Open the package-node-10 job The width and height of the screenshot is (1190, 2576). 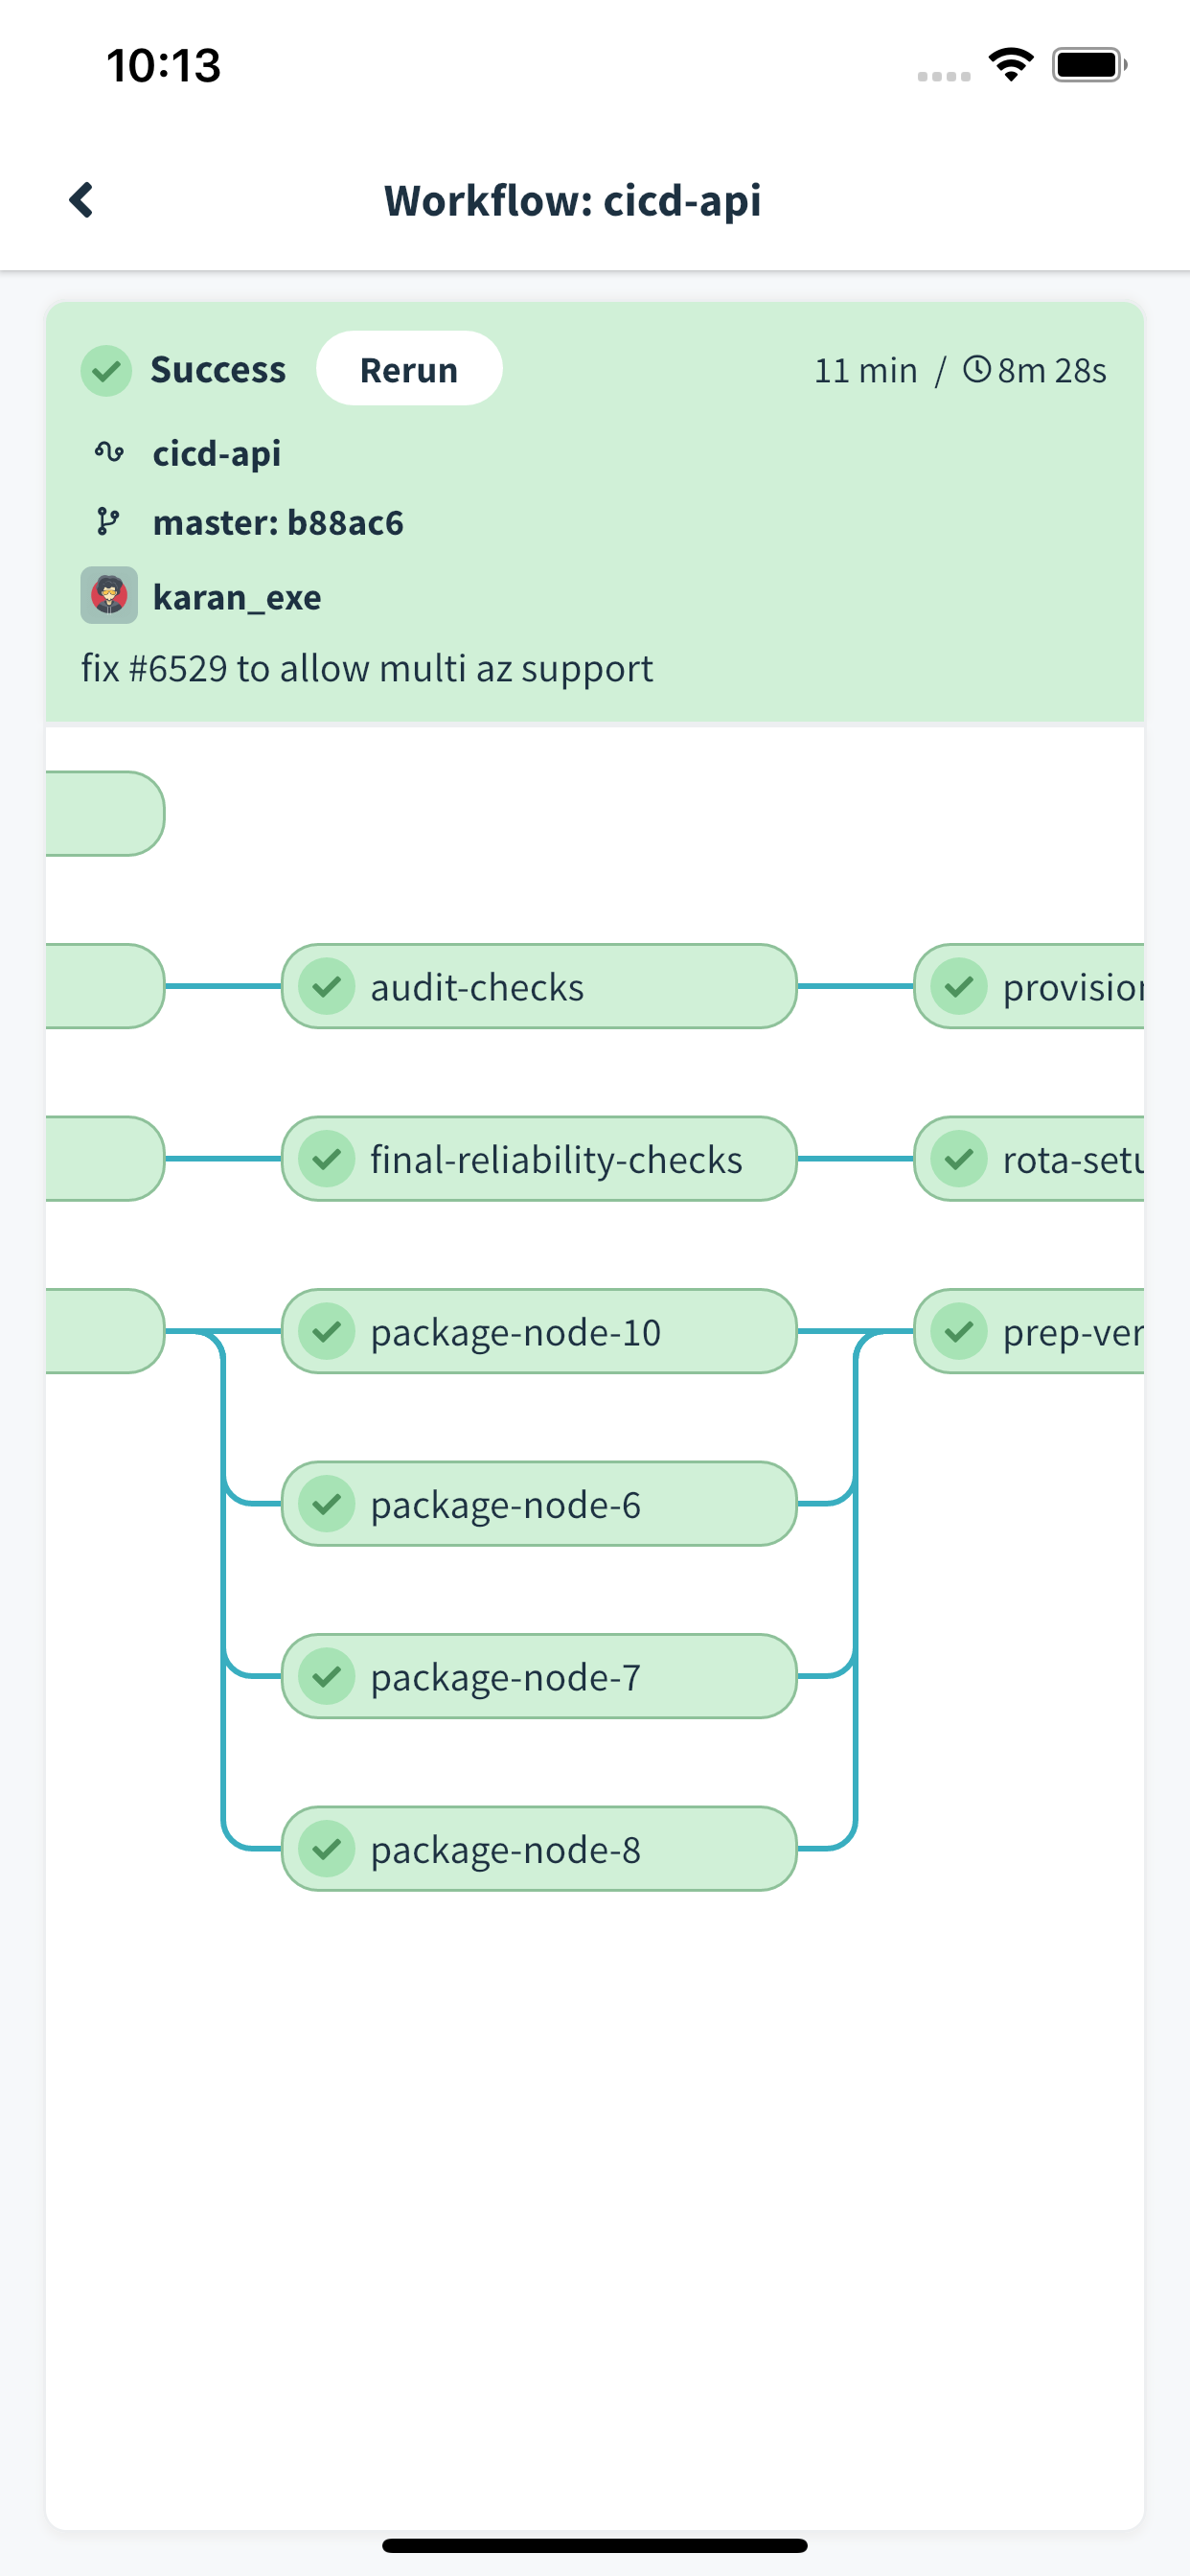point(539,1332)
